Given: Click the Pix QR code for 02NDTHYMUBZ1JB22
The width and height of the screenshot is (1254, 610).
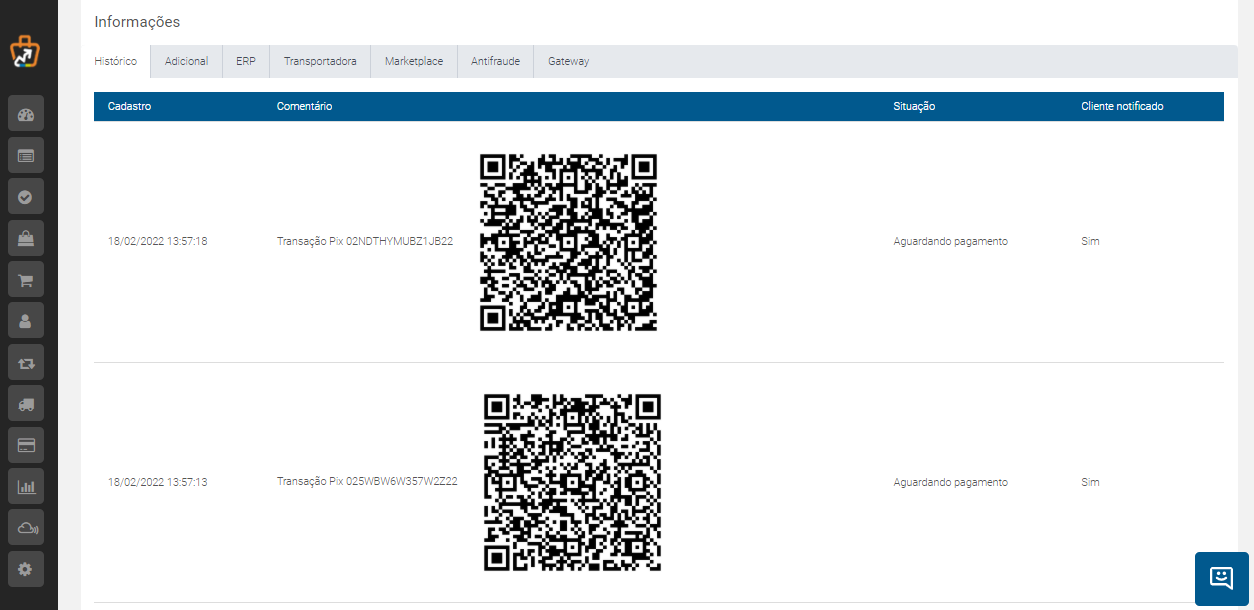Looking at the screenshot, I should [x=568, y=242].
